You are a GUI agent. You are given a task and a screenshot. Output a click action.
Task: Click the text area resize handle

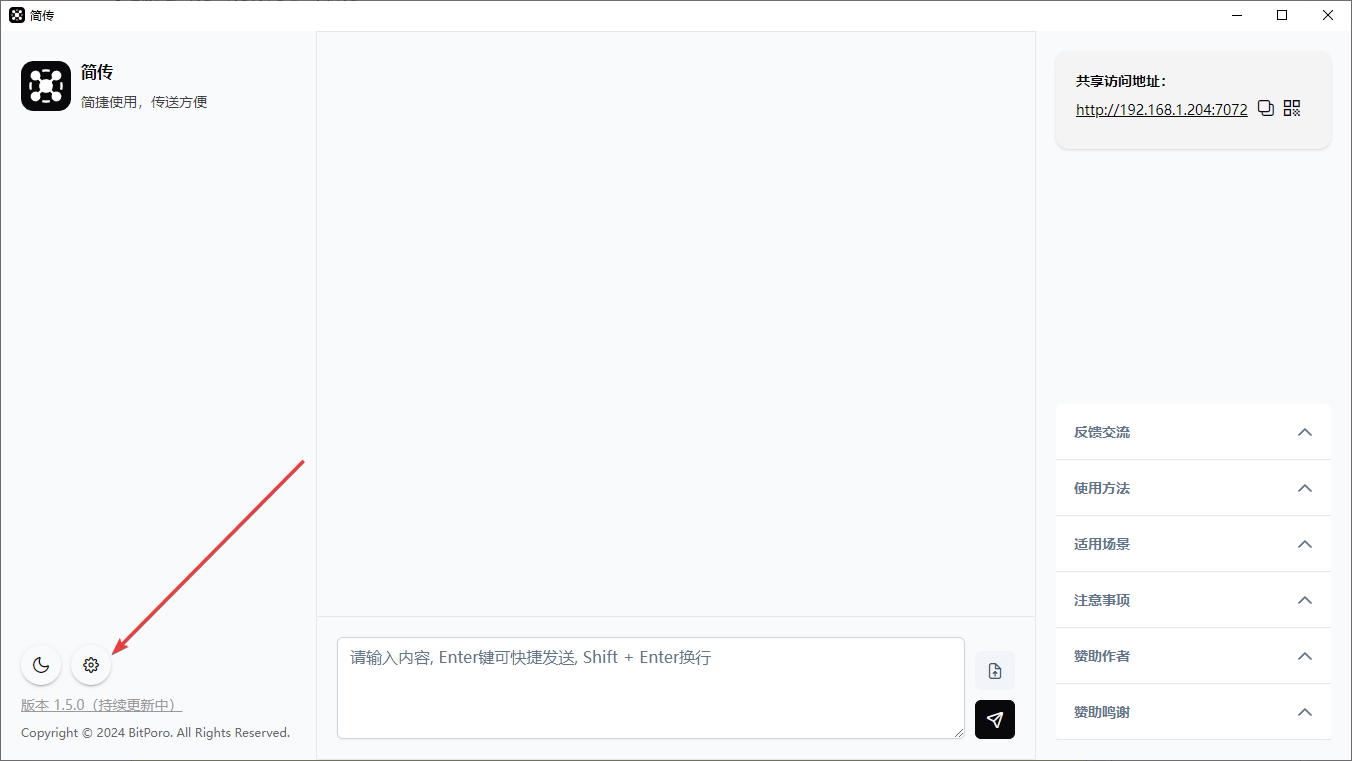coord(958,732)
